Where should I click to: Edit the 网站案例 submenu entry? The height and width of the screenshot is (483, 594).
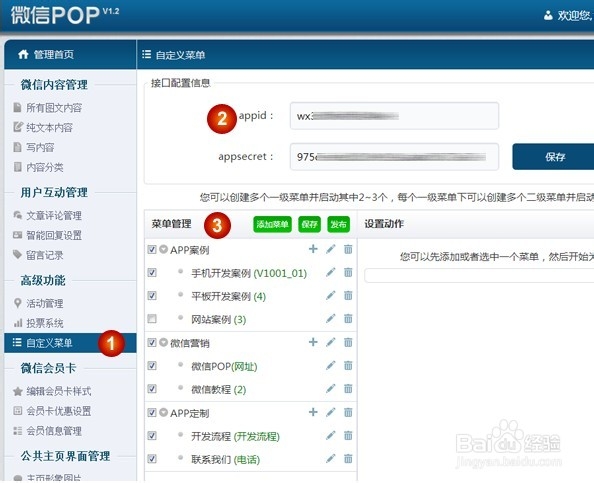pyautogui.click(x=331, y=319)
